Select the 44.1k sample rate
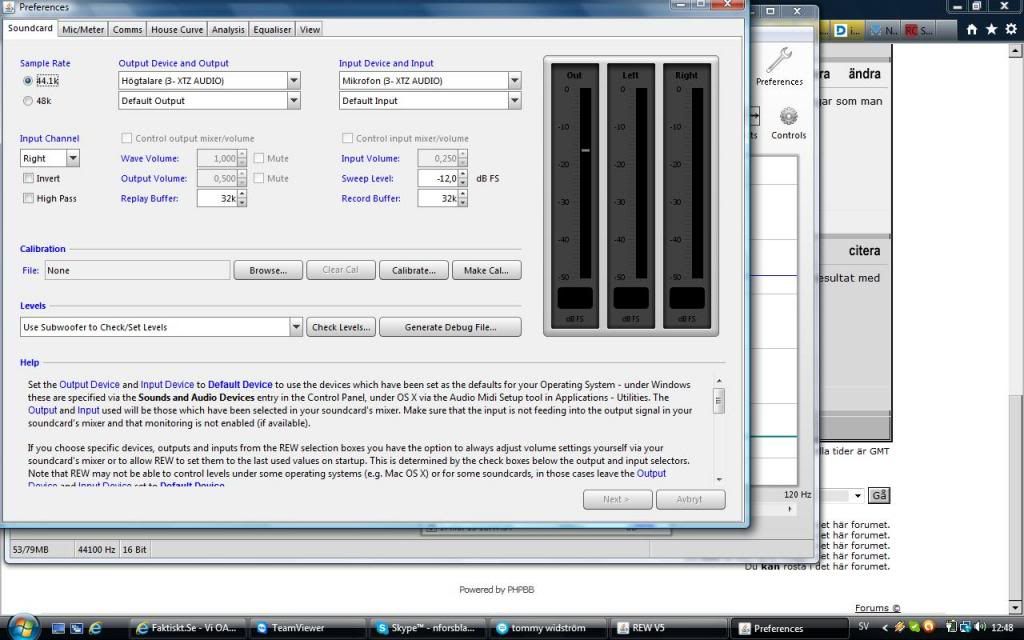1024x640 pixels. click(27, 81)
